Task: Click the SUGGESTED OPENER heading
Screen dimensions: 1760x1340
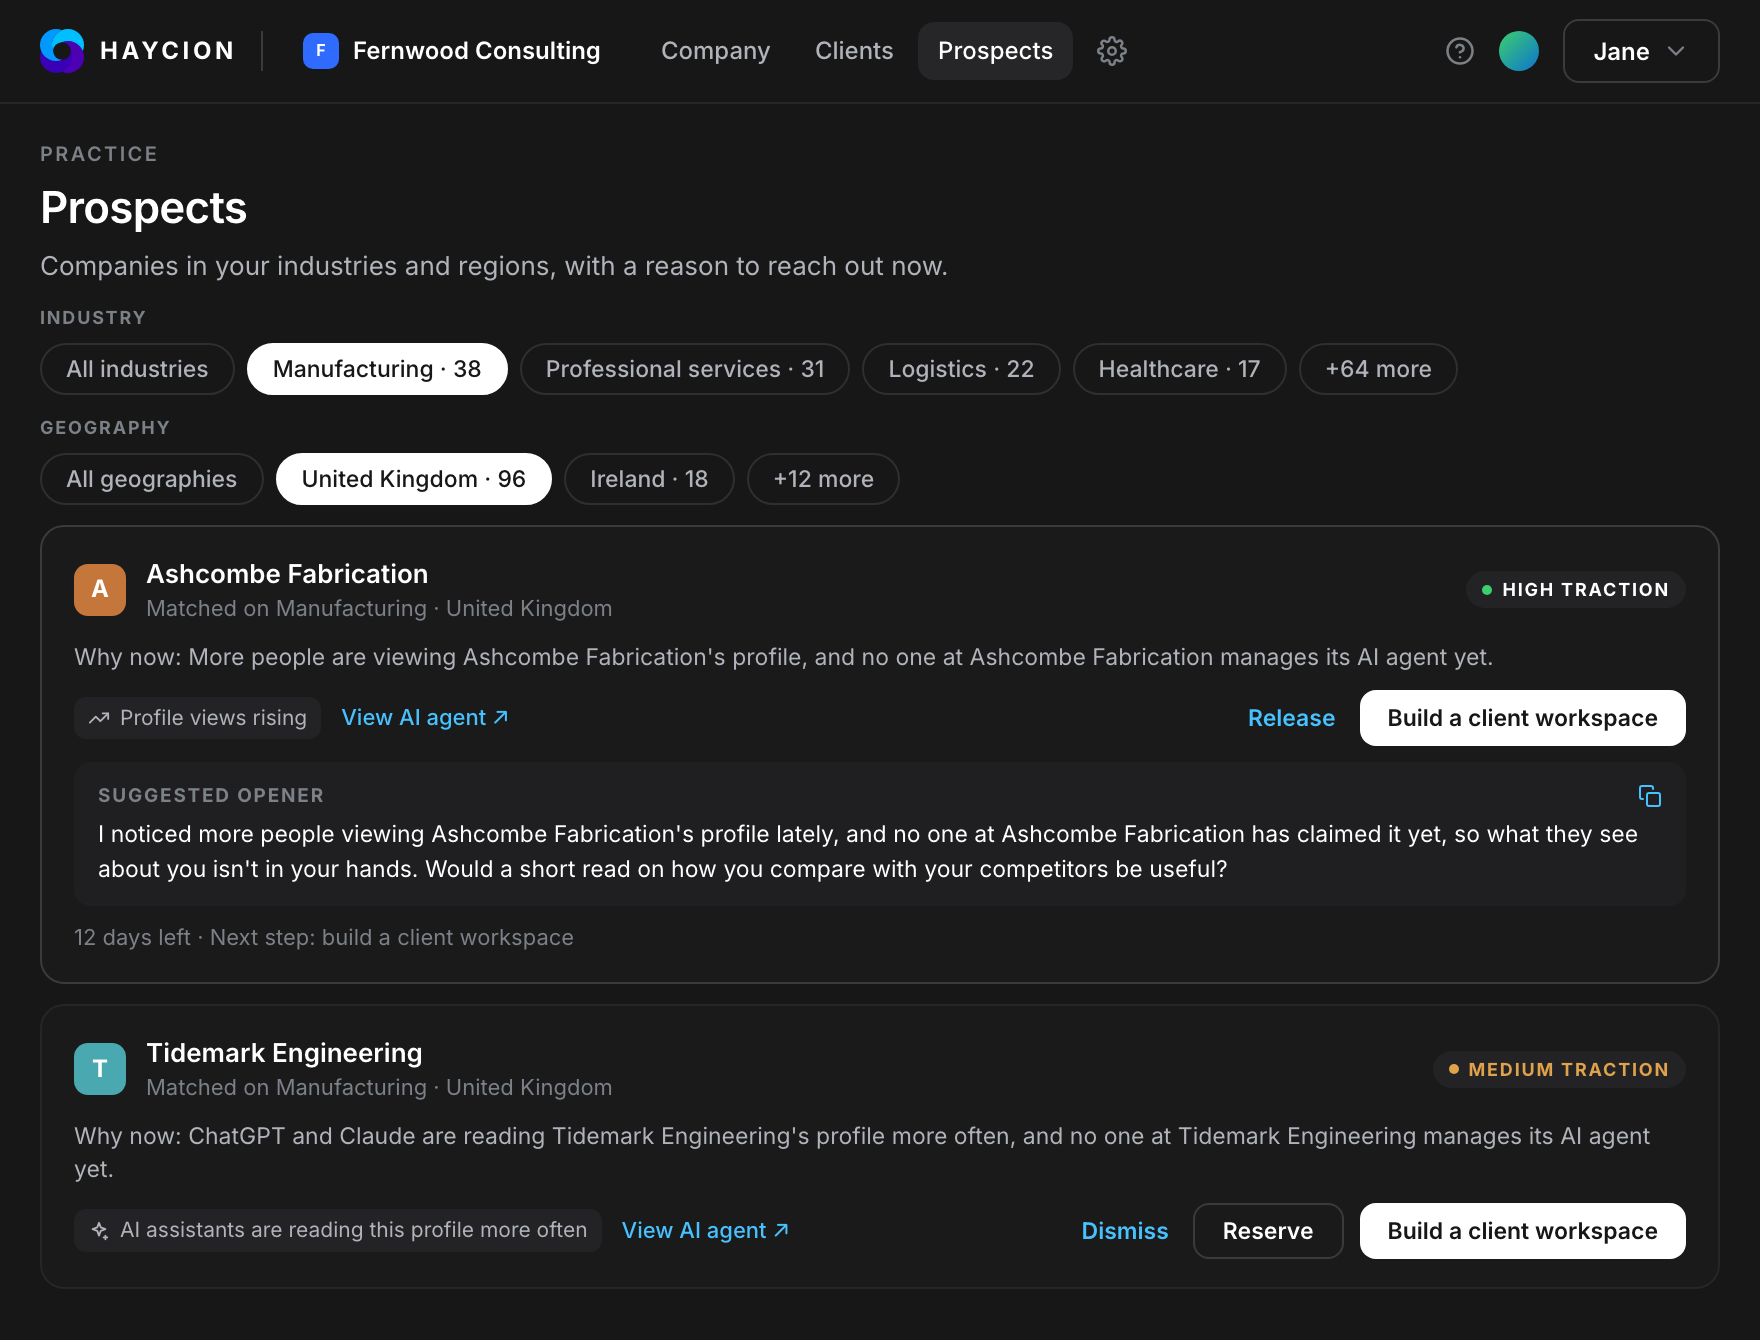Action: click(211, 795)
